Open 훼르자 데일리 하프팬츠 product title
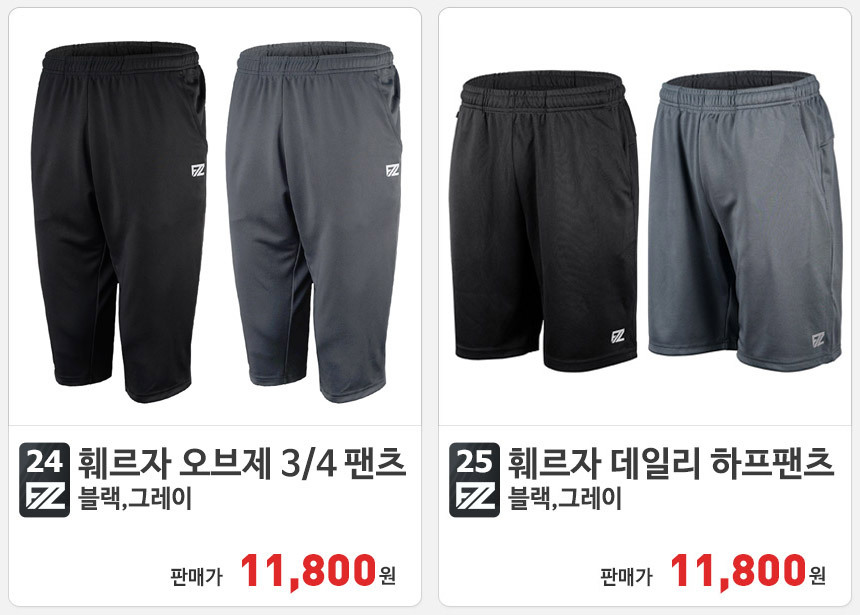This screenshot has width=860, height=615. click(x=670, y=464)
